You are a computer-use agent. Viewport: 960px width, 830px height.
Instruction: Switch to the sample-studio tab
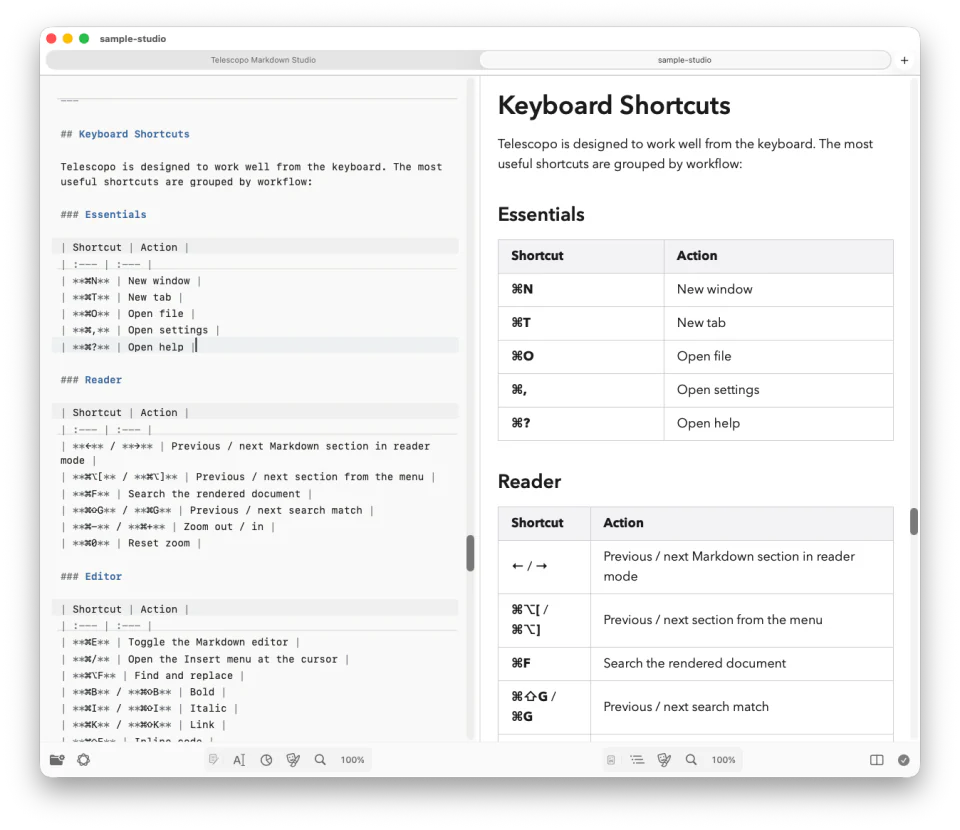click(684, 60)
